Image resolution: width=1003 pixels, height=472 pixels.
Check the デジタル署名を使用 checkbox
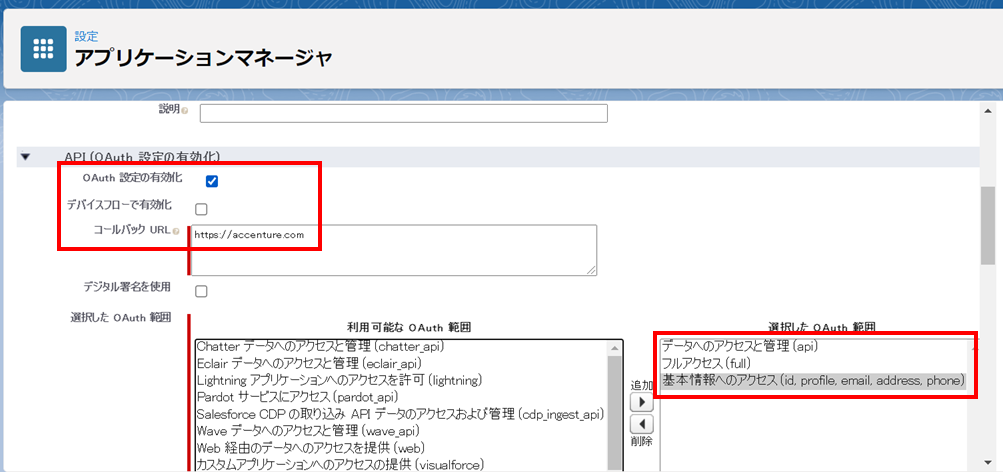click(201, 291)
